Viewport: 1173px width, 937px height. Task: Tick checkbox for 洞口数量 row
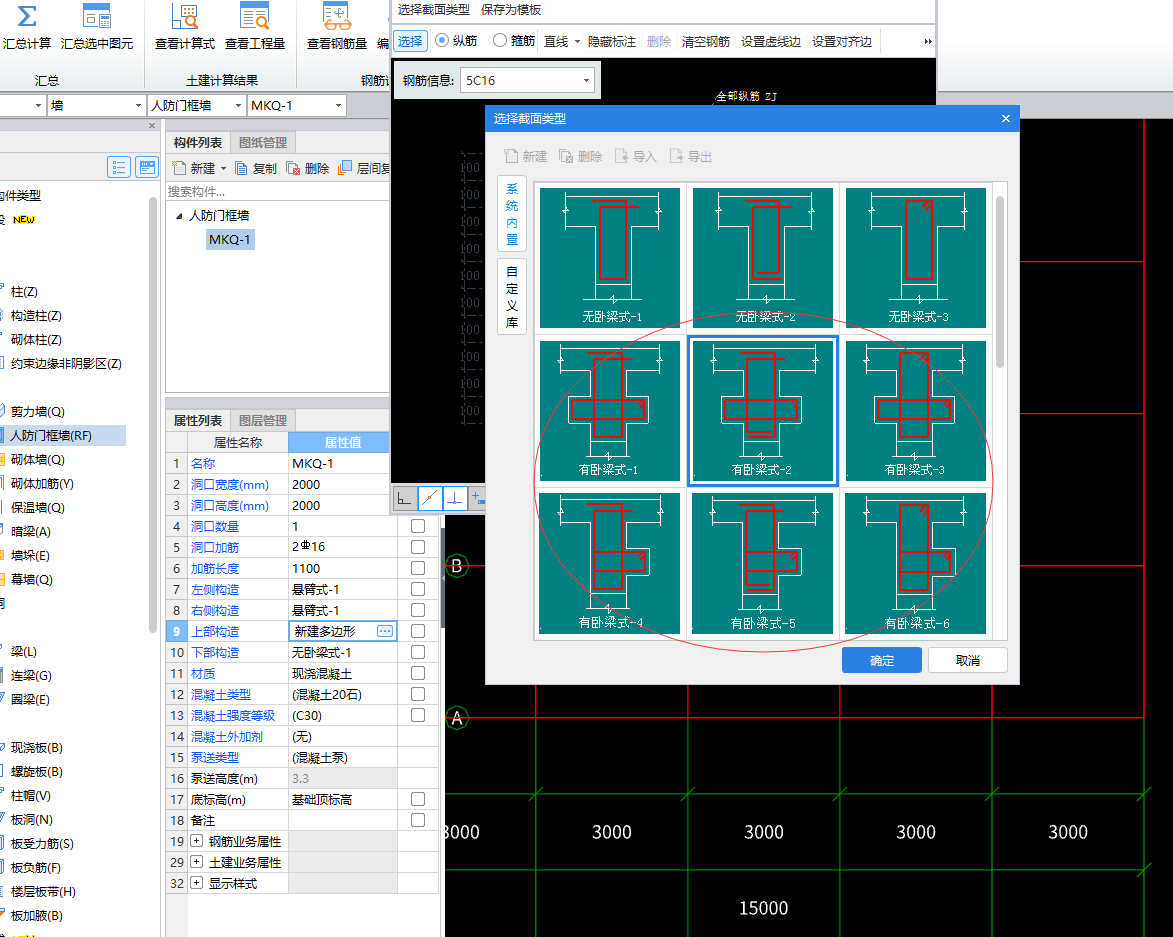417,526
